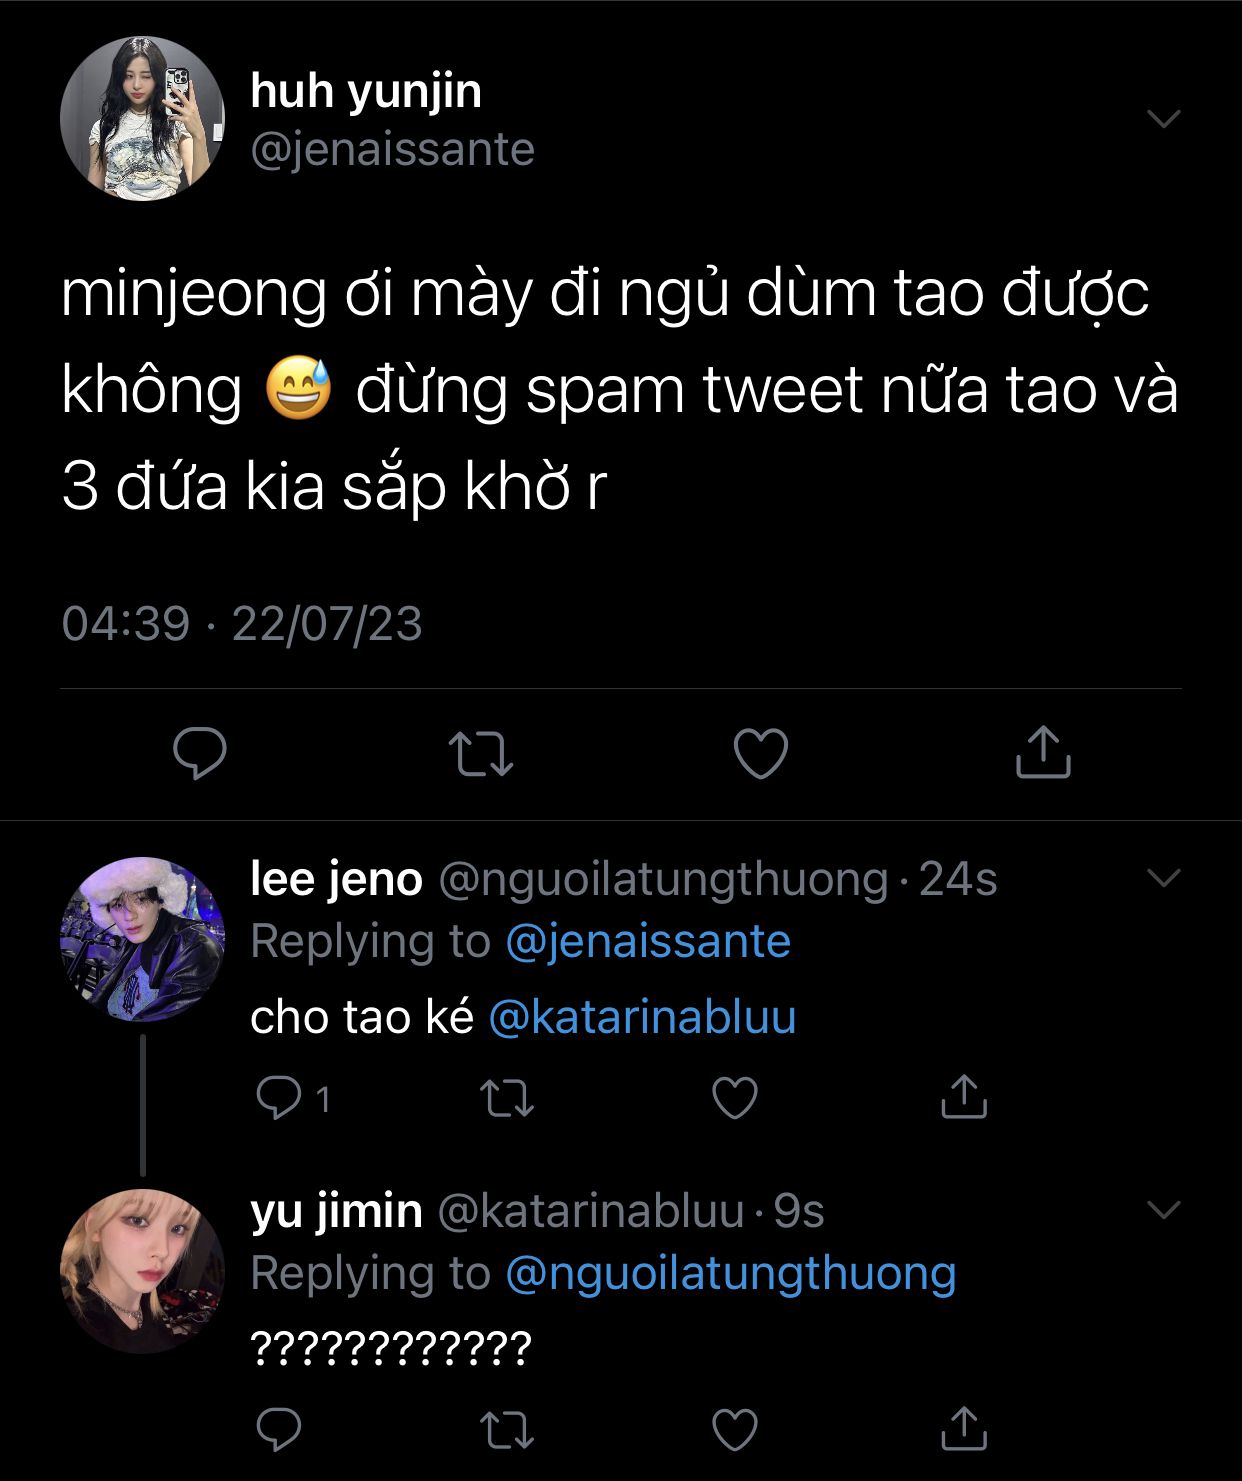Open @jenaissante in the 'Replying to' line
Screen dimensions: 1242x1481
648,941
